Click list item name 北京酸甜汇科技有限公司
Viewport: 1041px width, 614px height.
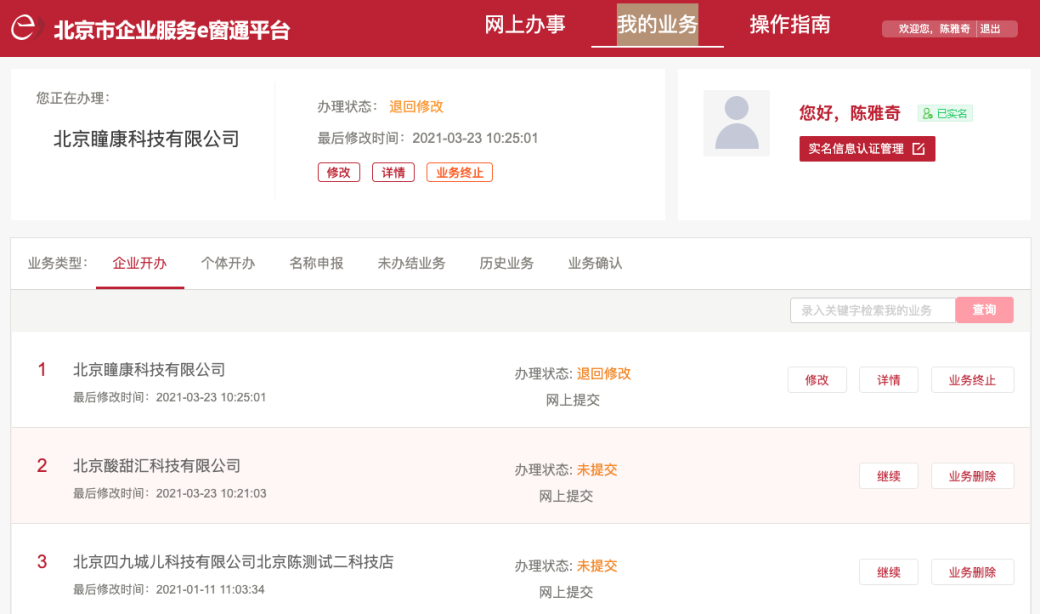157,466
